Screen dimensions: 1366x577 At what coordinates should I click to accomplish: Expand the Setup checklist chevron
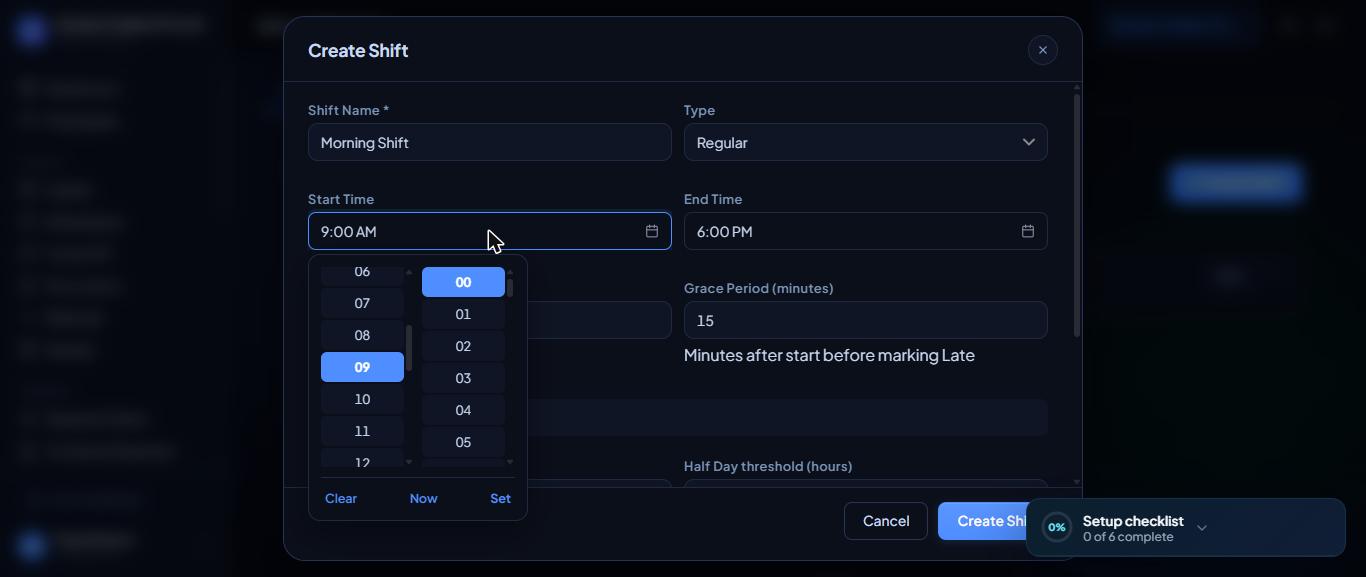click(1202, 527)
